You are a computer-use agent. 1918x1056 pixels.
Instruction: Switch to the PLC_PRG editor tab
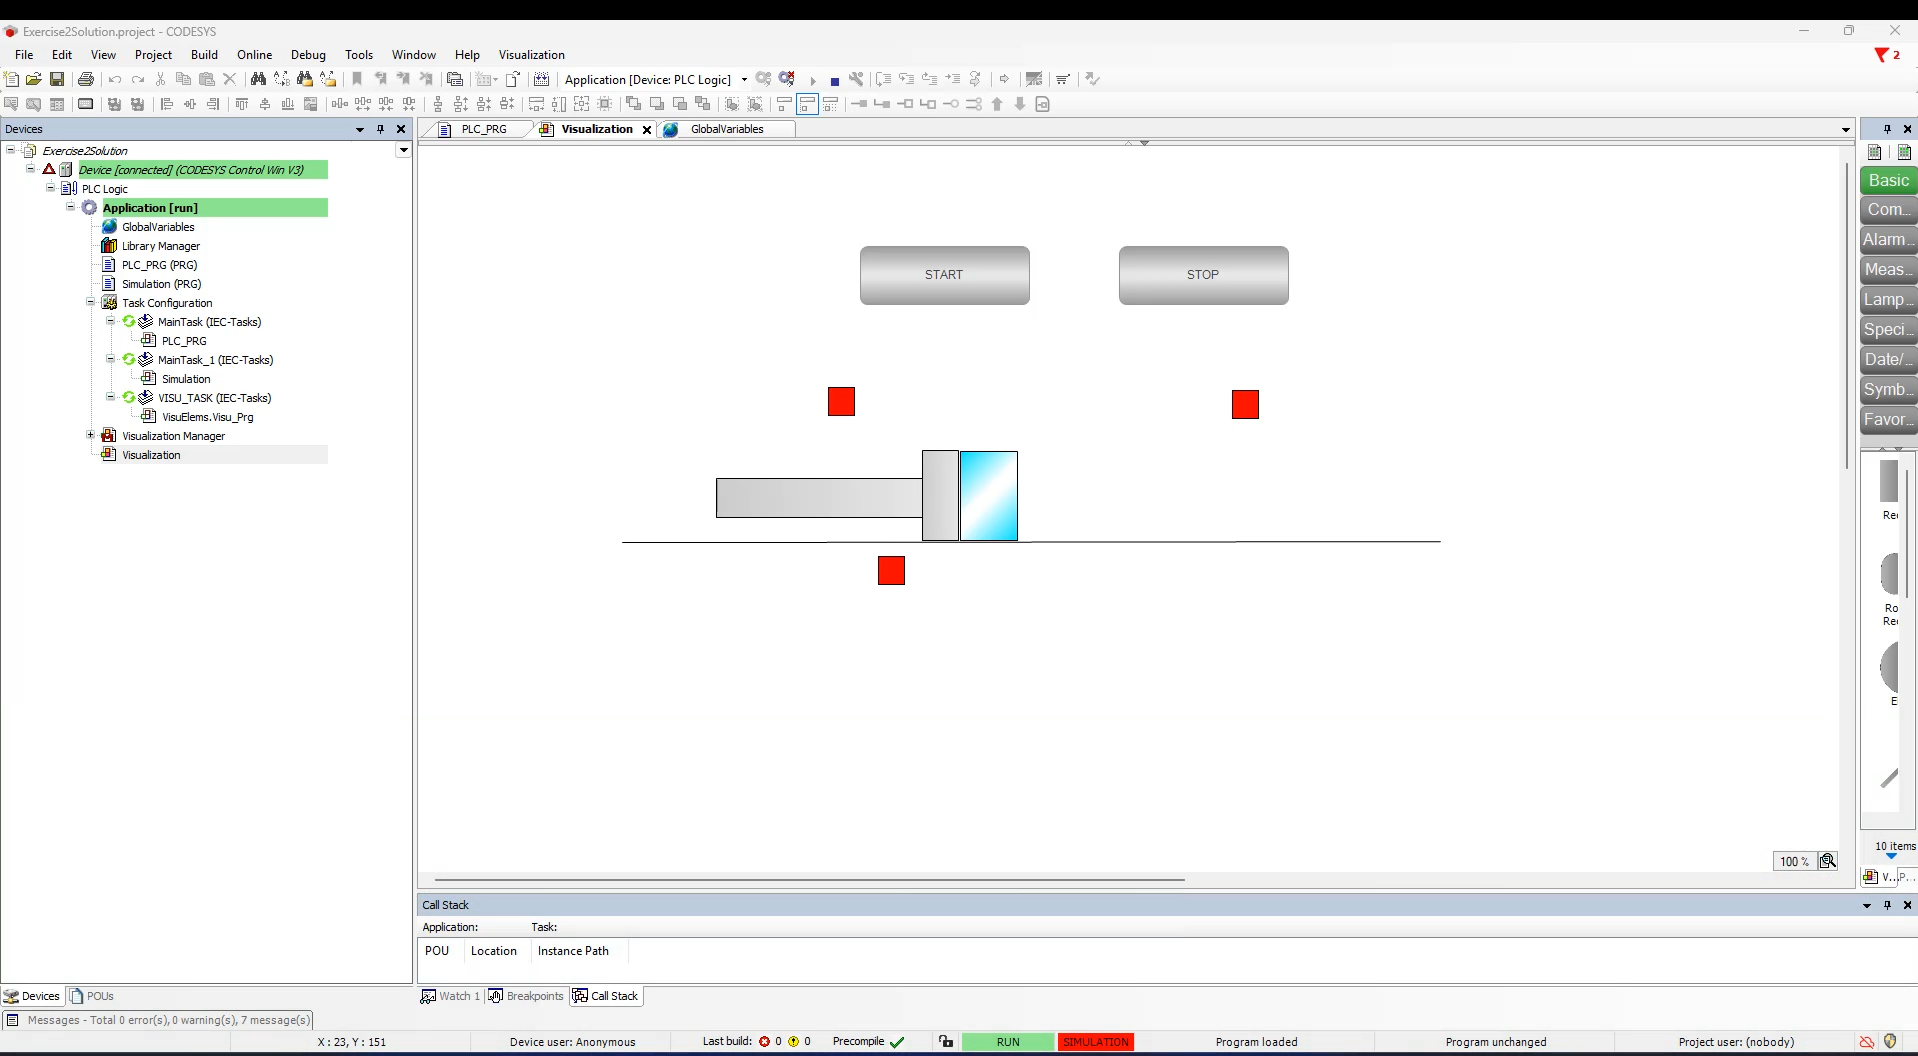point(486,129)
